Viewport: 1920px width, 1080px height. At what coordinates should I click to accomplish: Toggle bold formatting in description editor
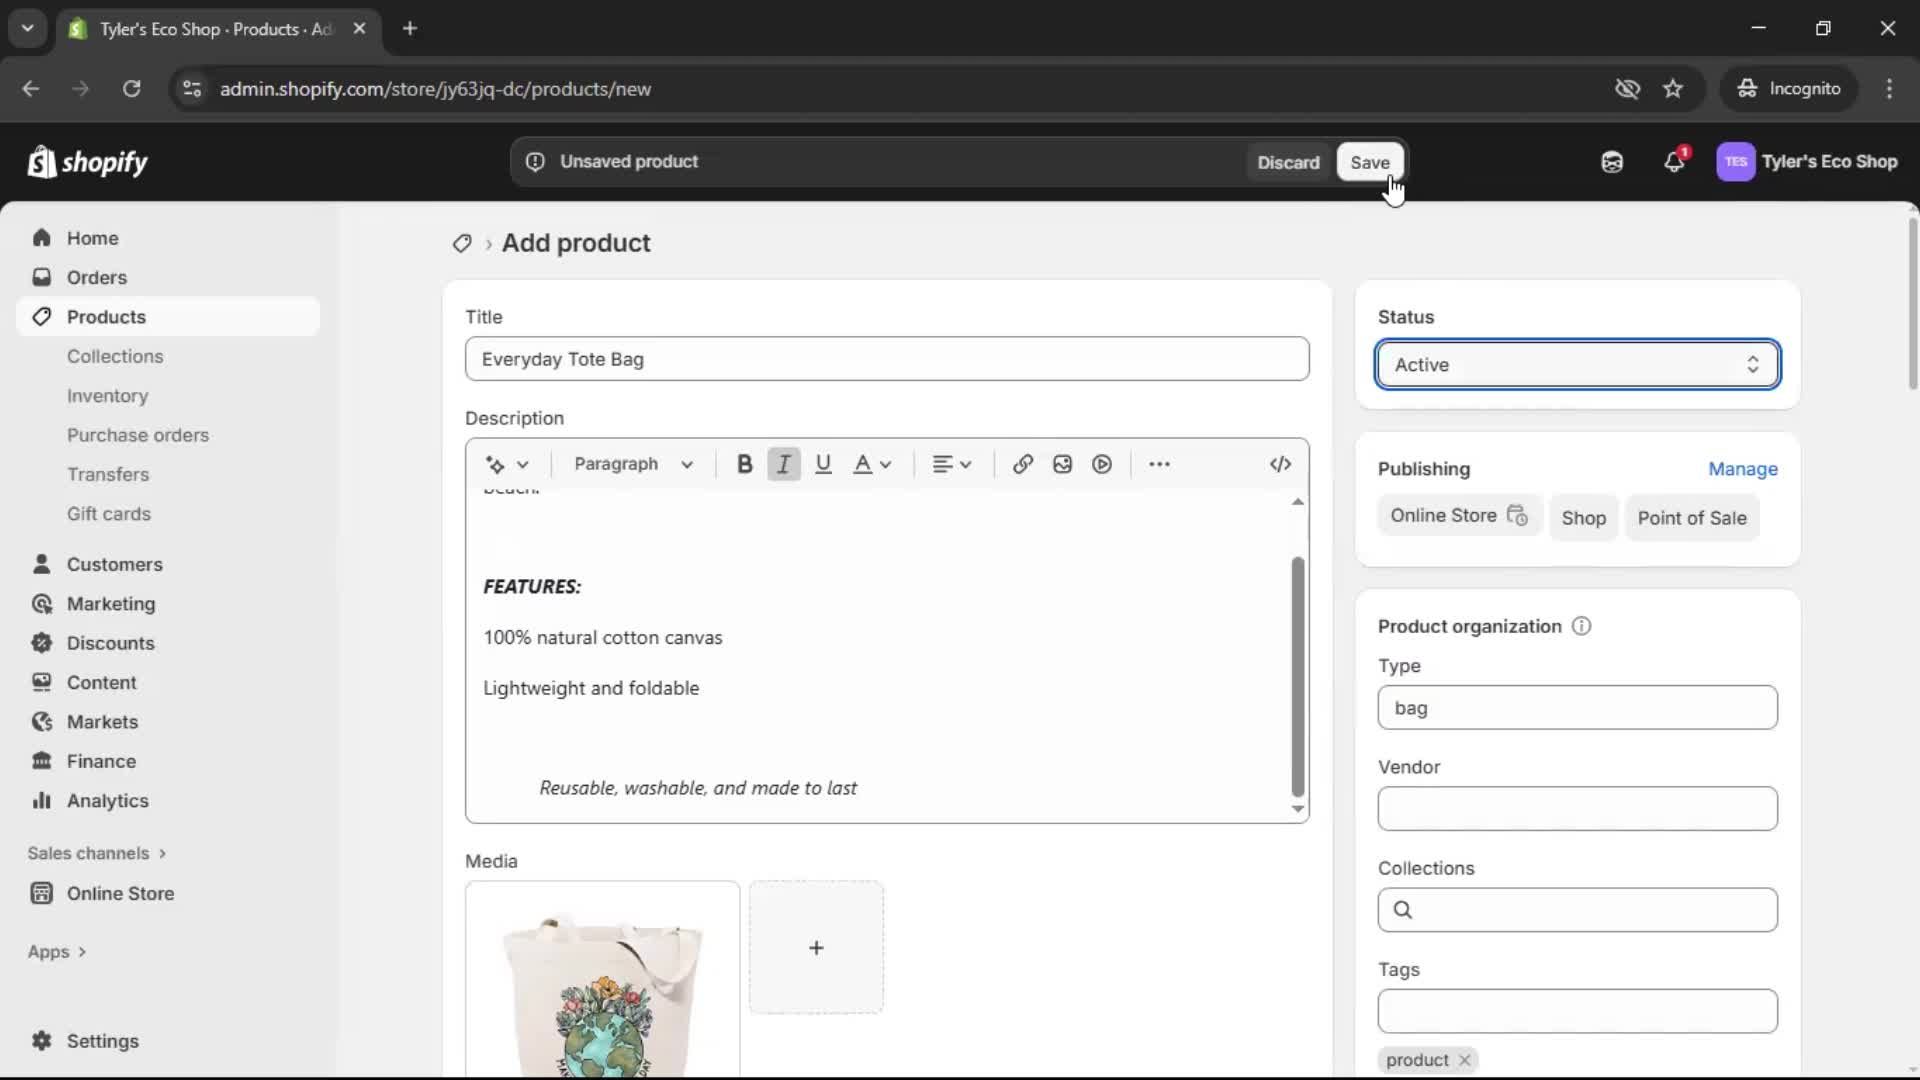click(x=744, y=463)
